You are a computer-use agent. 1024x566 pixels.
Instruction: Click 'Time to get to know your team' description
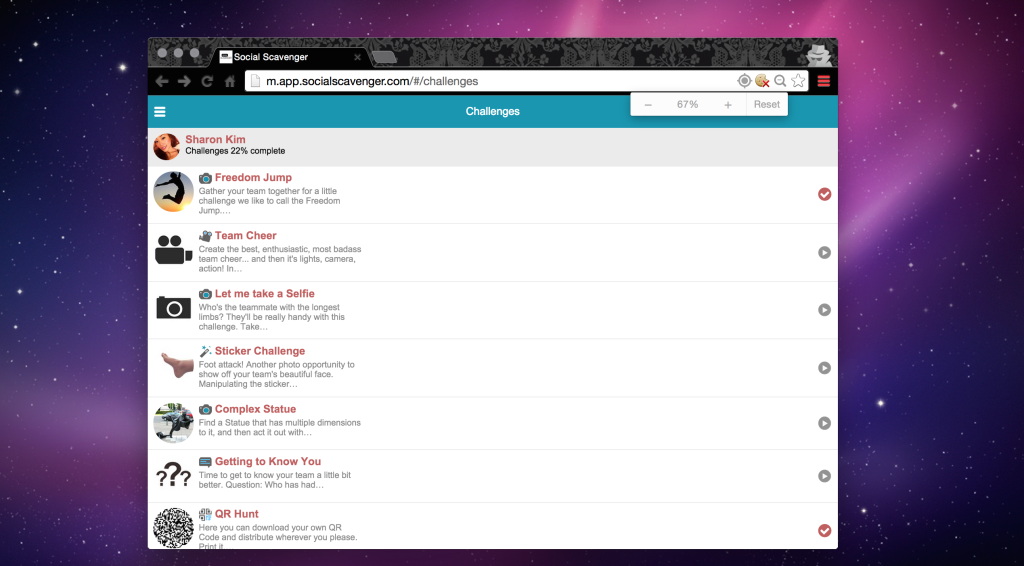click(x=274, y=480)
